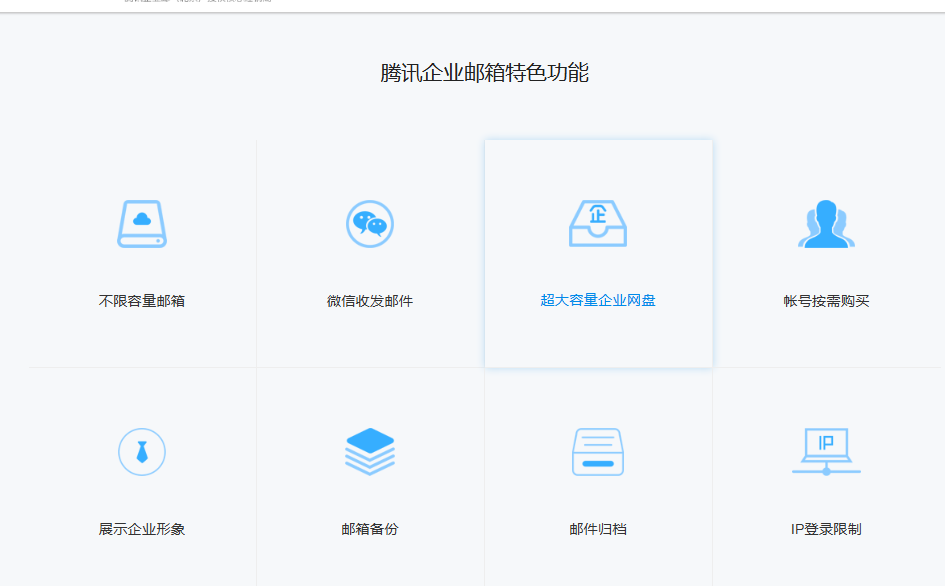The width and height of the screenshot is (945, 586).
Task: Select the IP登录限制 laptop IP icon
Action: click(826, 451)
